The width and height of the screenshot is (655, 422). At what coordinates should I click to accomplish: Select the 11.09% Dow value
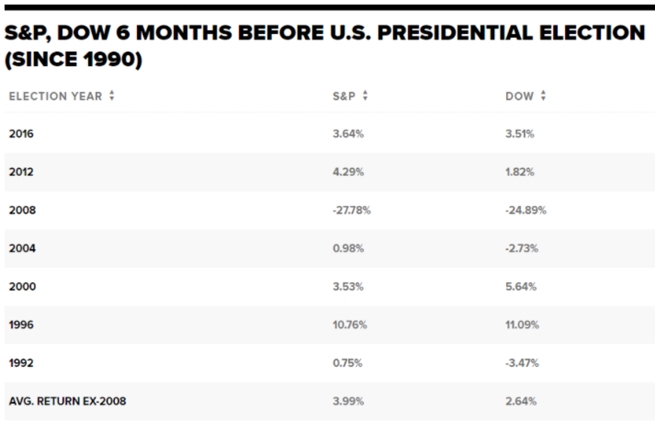click(x=522, y=325)
